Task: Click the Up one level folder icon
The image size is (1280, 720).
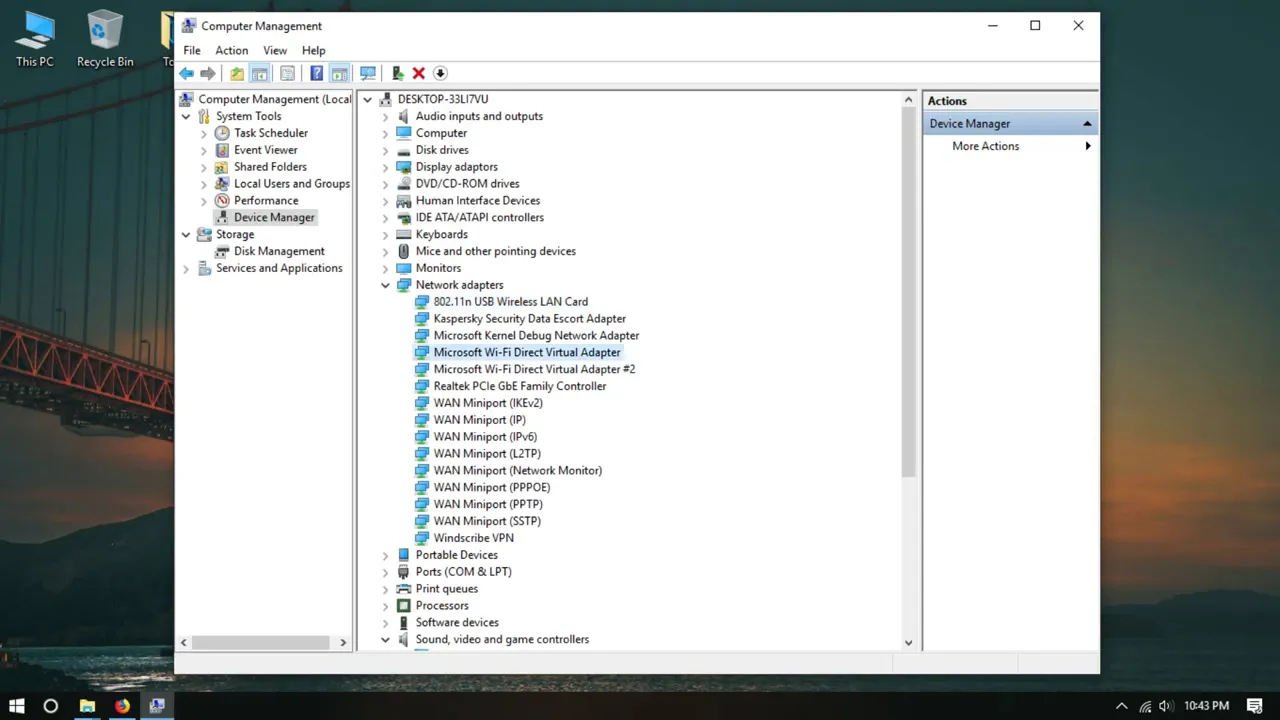Action: pos(237,73)
